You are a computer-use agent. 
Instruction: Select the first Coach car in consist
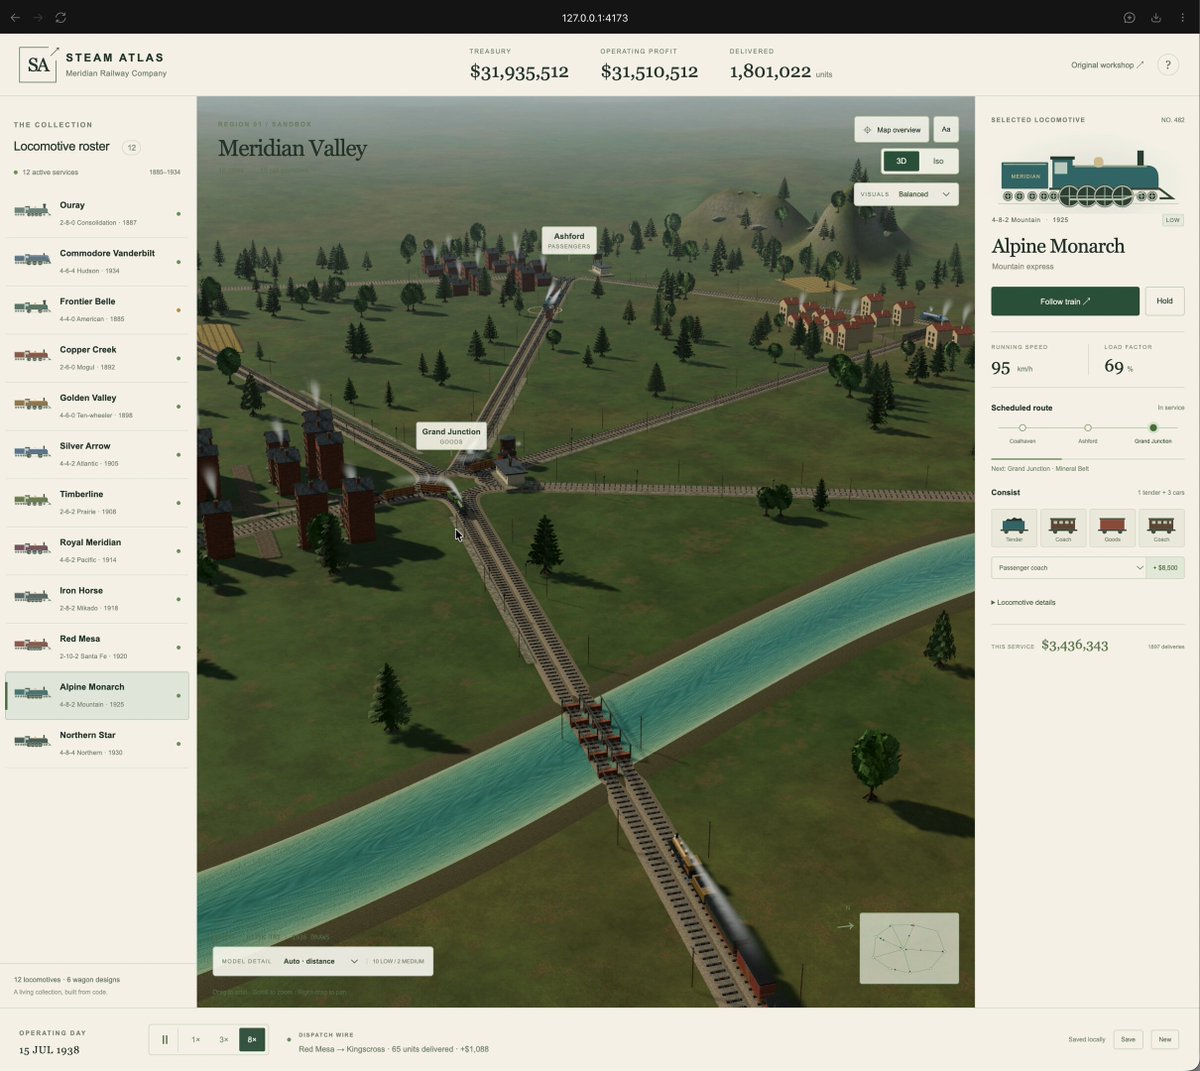1063,527
